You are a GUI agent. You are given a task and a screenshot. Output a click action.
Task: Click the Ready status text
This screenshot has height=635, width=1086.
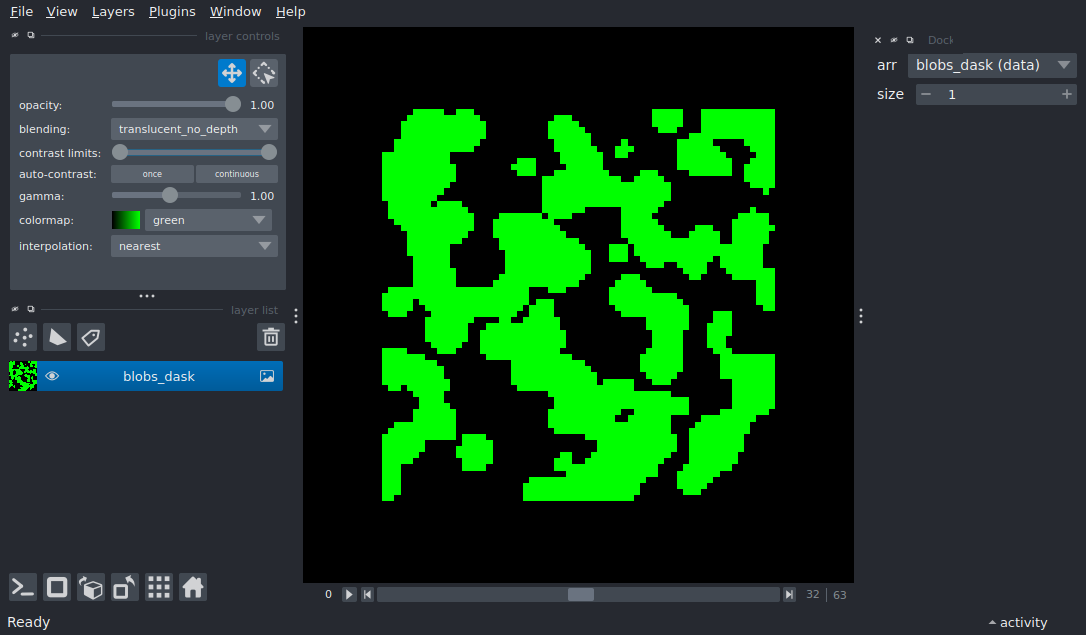pyautogui.click(x=28, y=623)
